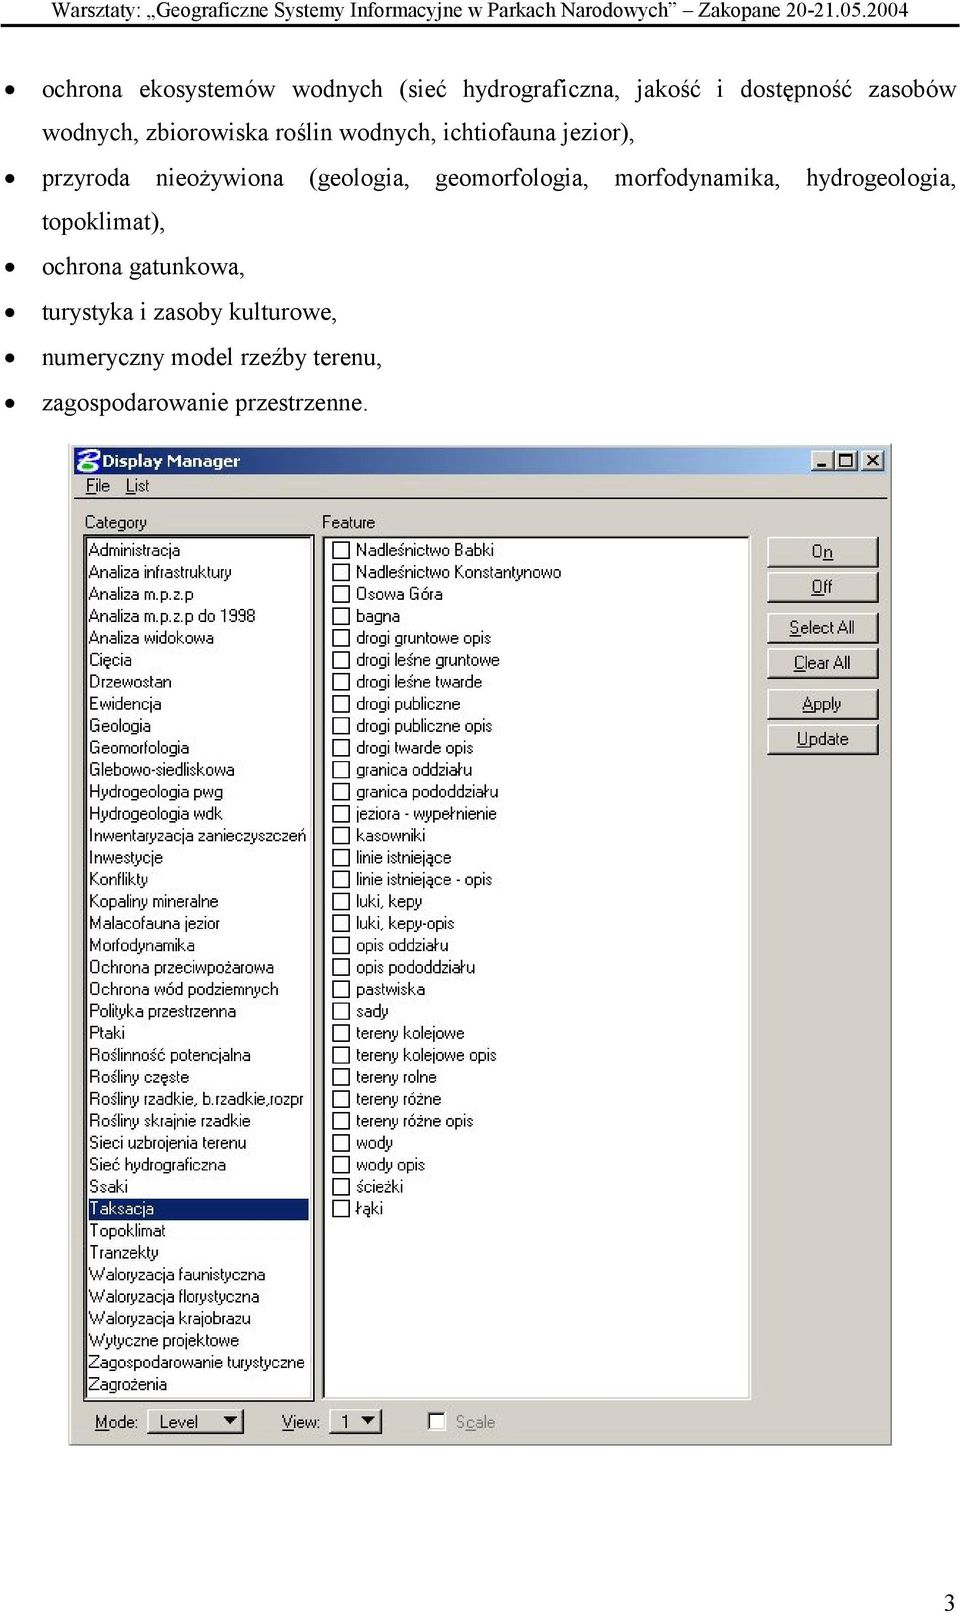Viewport: 960px width, 1613px height.
Task: Choose the Ewidencja category
Action: click(x=125, y=704)
